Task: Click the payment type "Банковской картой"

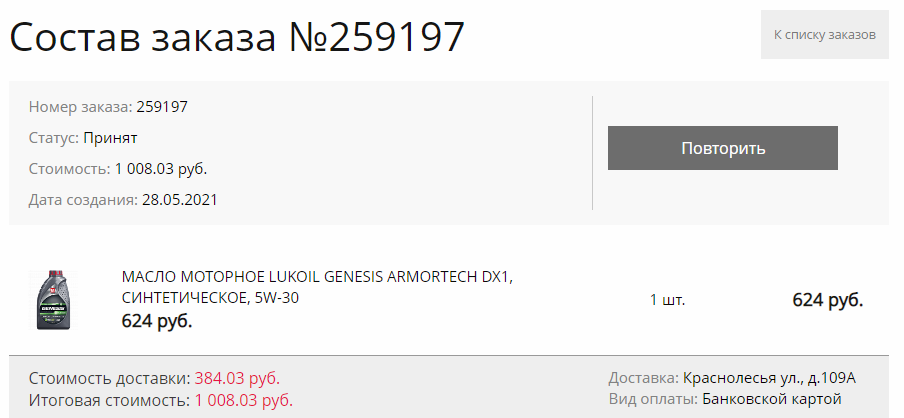Action: coord(772,398)
